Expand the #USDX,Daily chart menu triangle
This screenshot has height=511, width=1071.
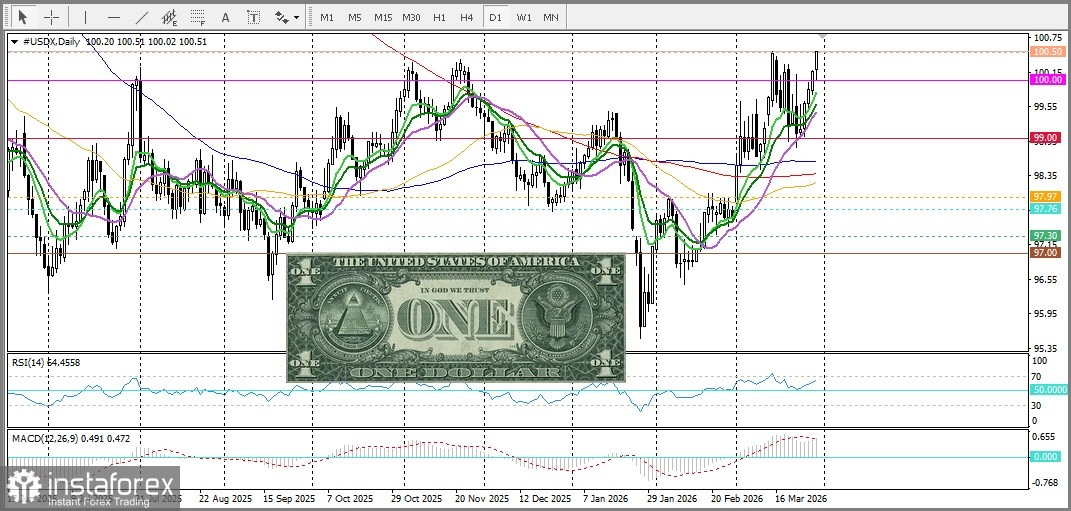(14, 42)
